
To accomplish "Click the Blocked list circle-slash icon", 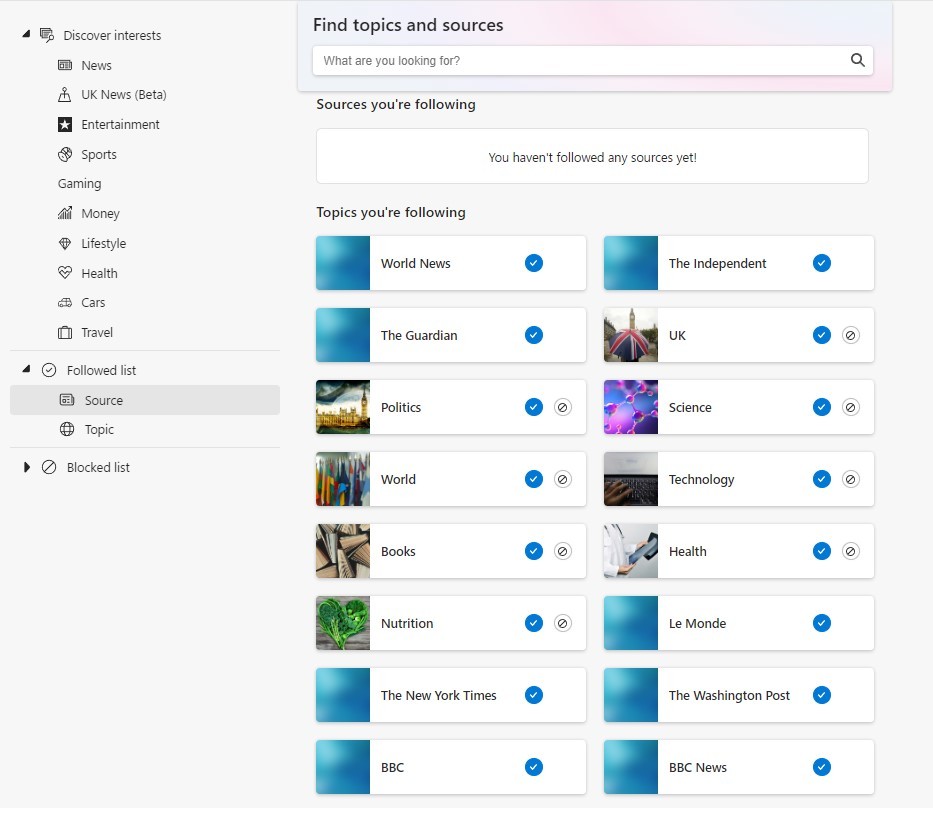I will click(49, 467).
